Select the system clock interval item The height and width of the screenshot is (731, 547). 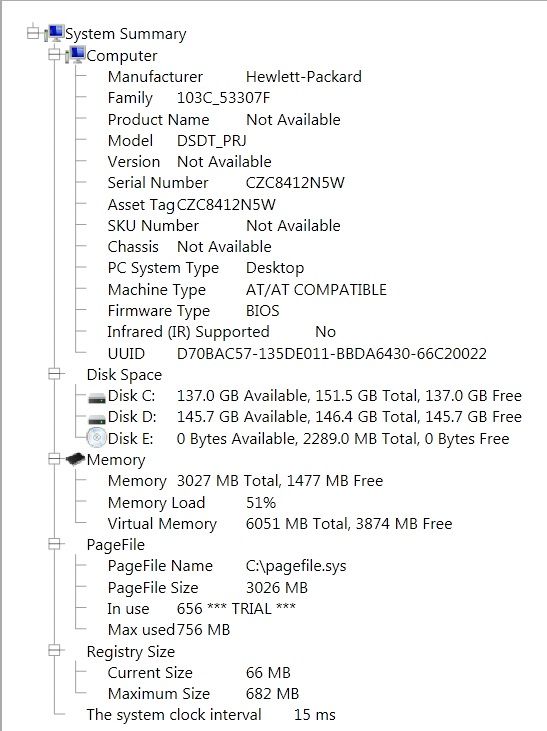coord(211,715)
